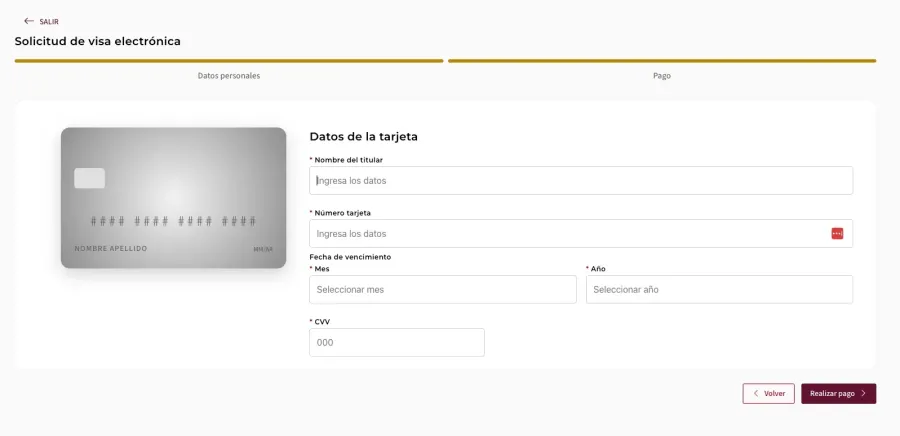This screenshot has height=436, width=900.
Task: Click the Volver button
Action: (x=769, y=394)
